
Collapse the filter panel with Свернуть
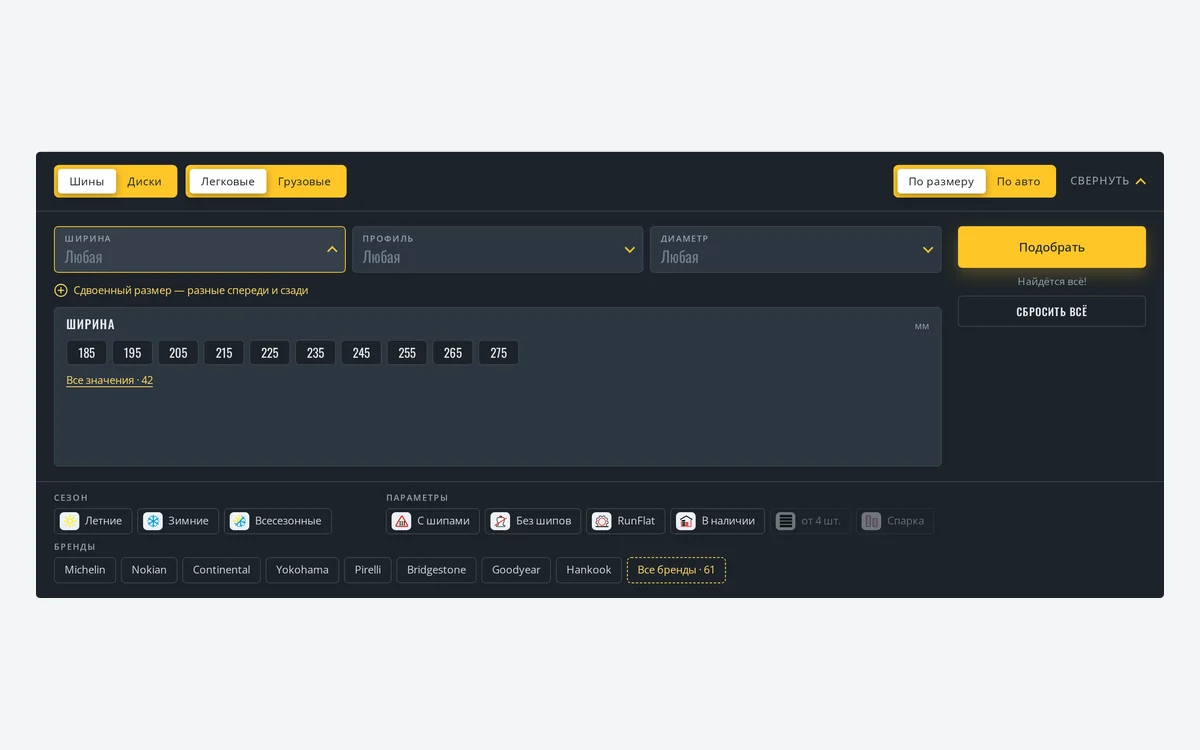coord(1108,181)
